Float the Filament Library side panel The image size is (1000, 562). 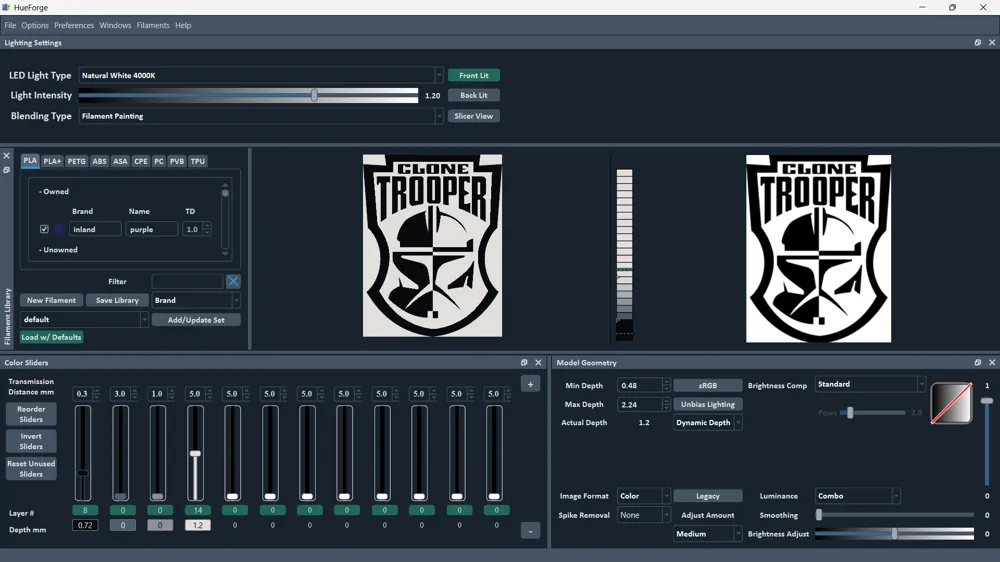(6, 170)
